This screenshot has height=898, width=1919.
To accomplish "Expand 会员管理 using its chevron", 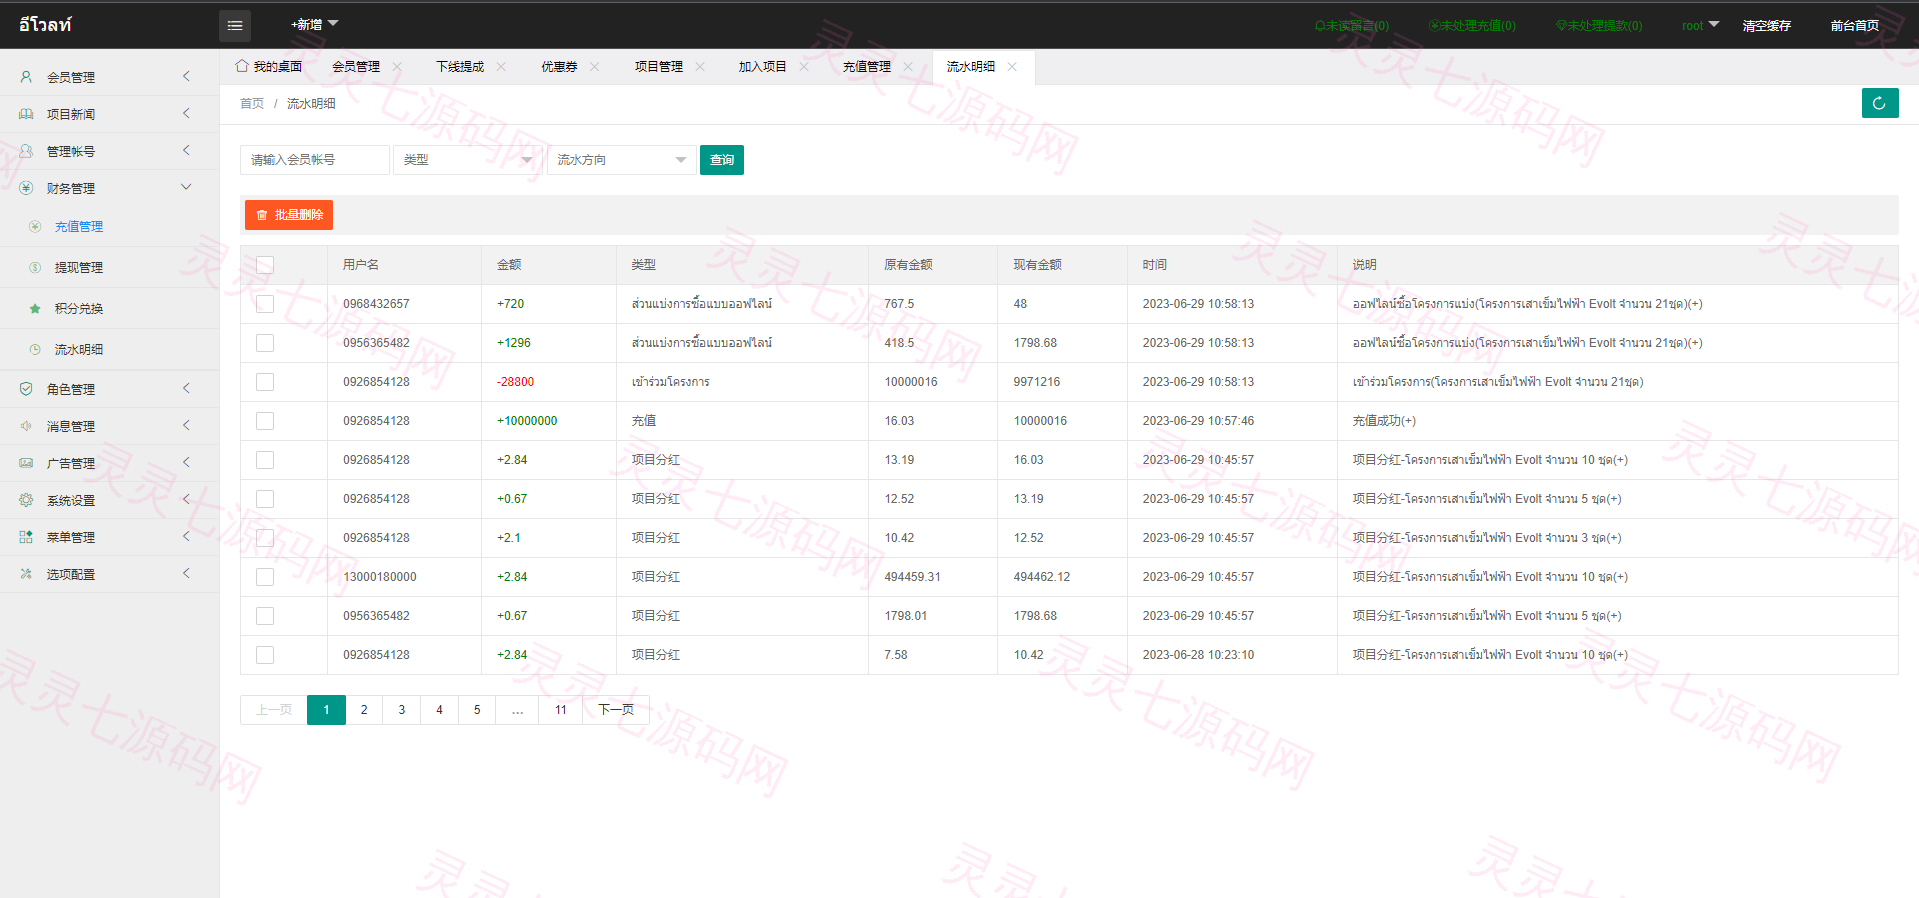I will (x=186, y=76).
